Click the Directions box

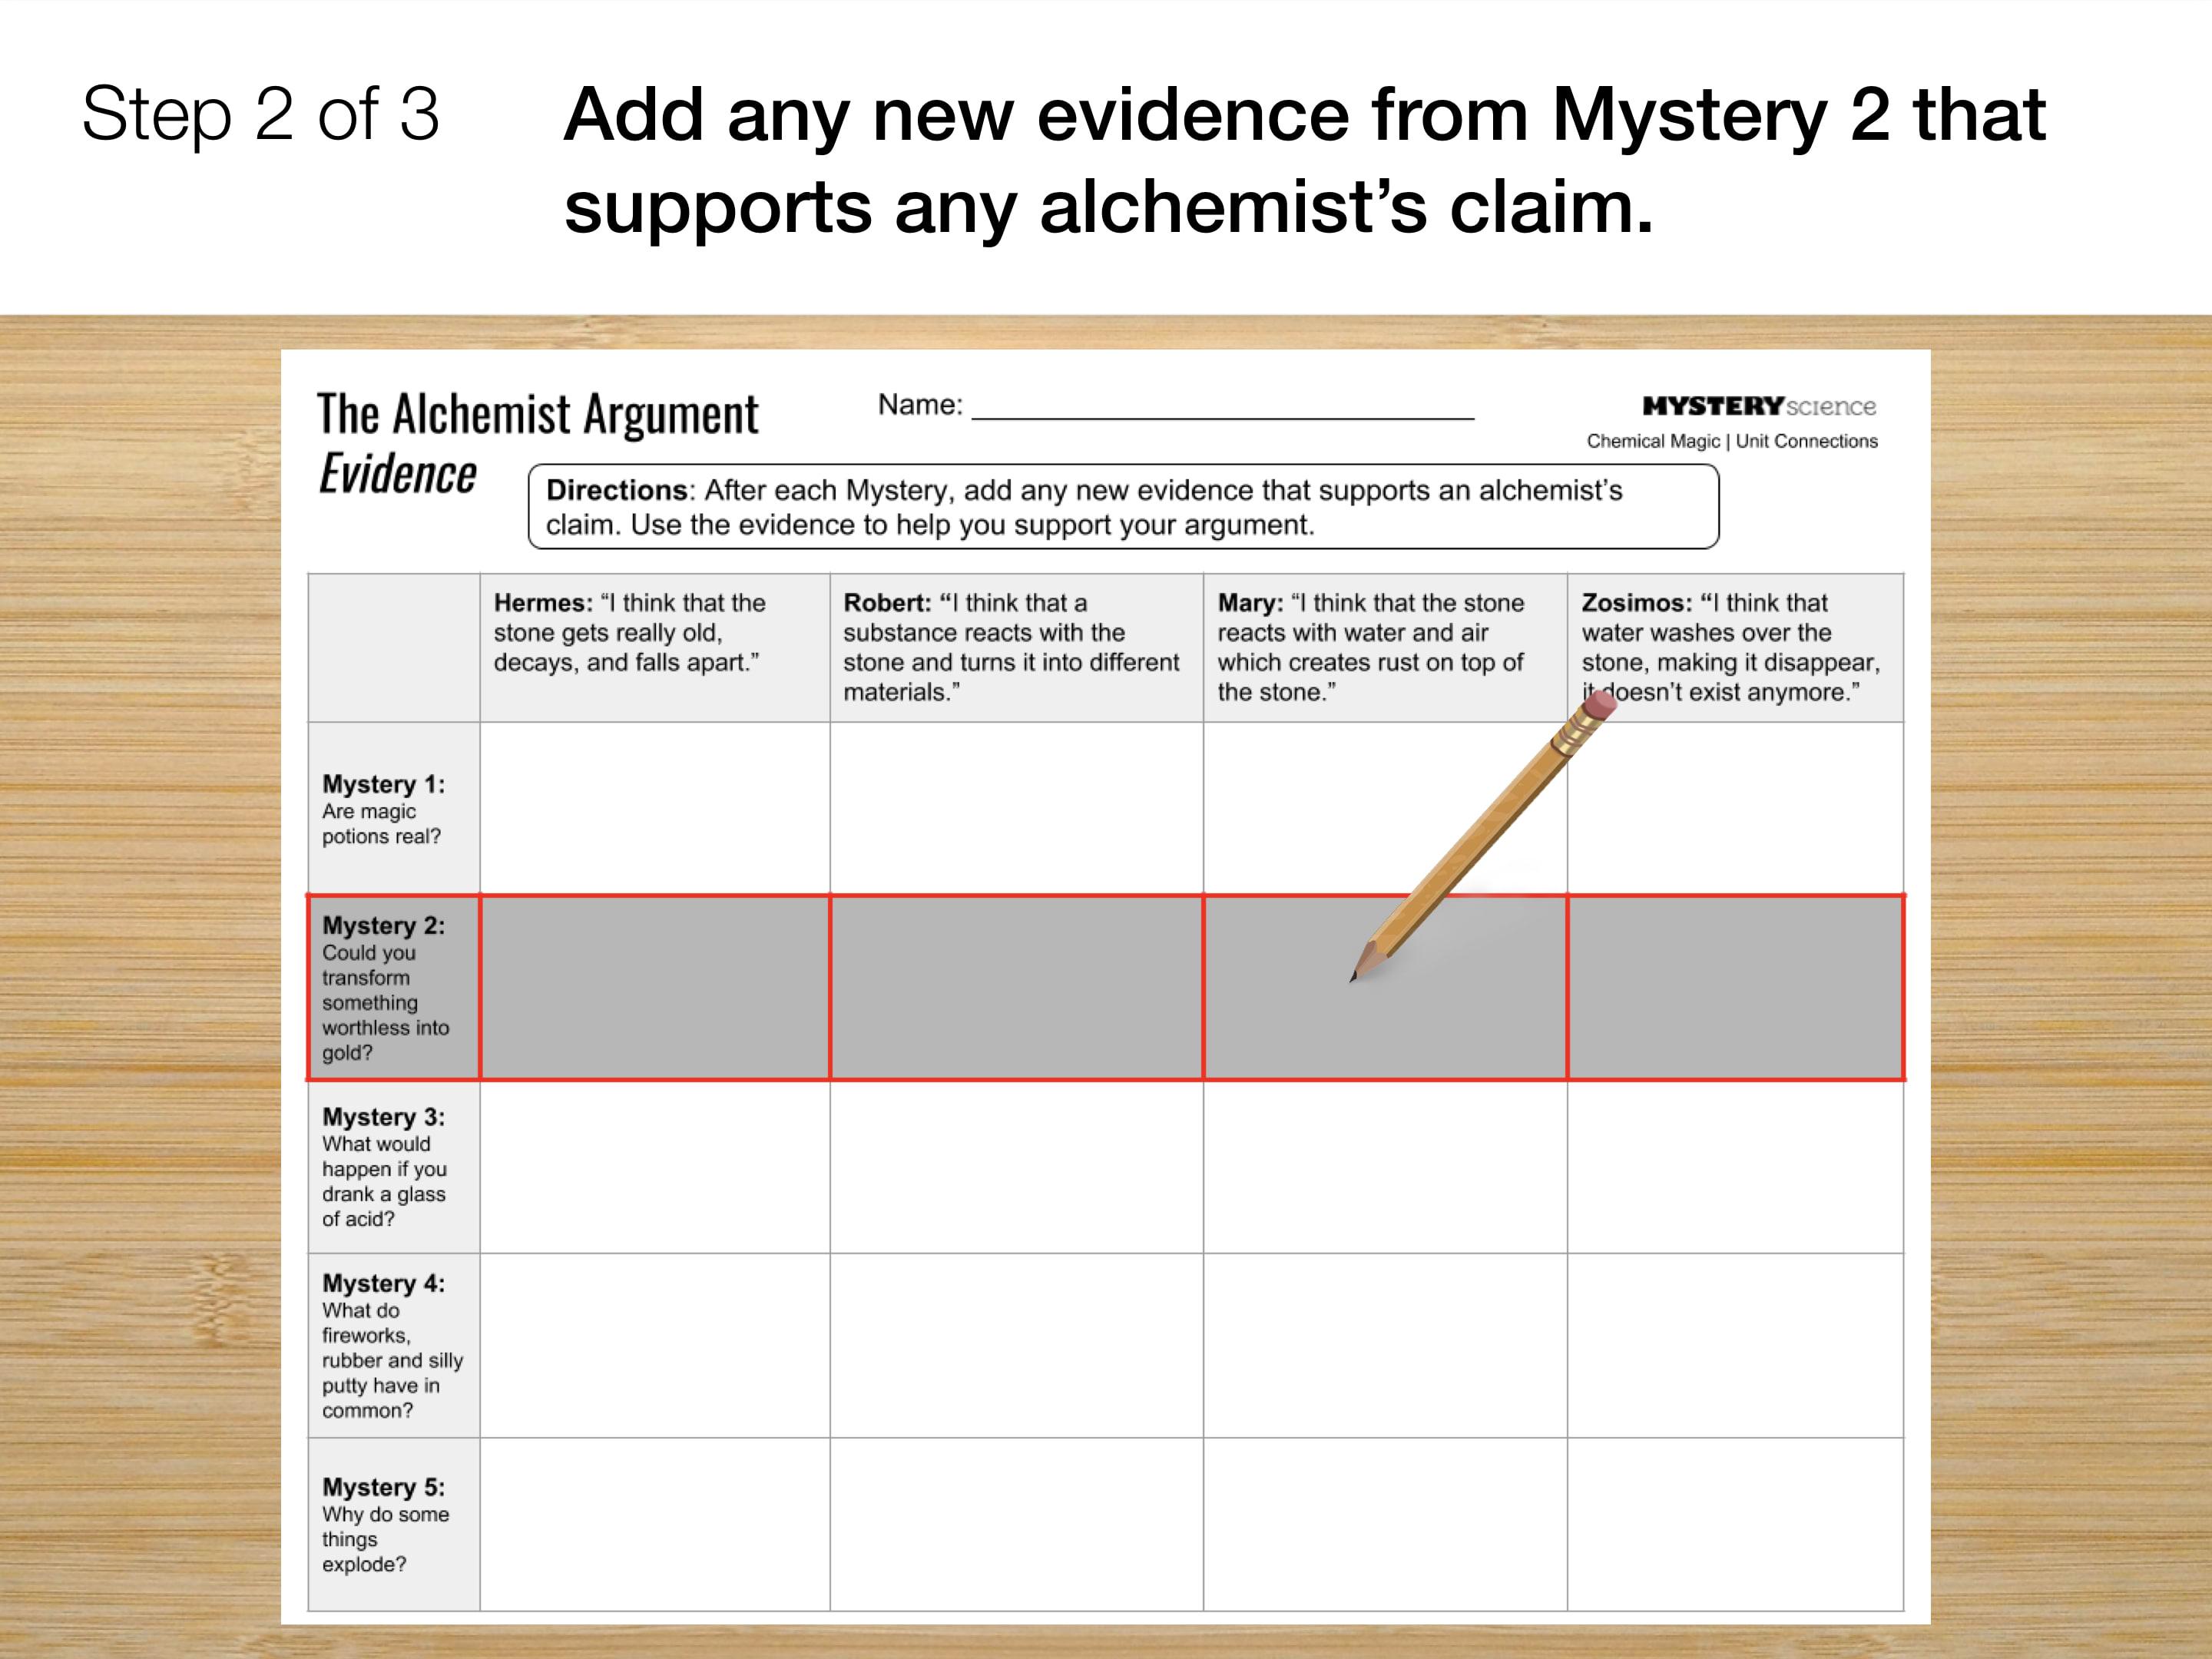[x=1123, y=506]
